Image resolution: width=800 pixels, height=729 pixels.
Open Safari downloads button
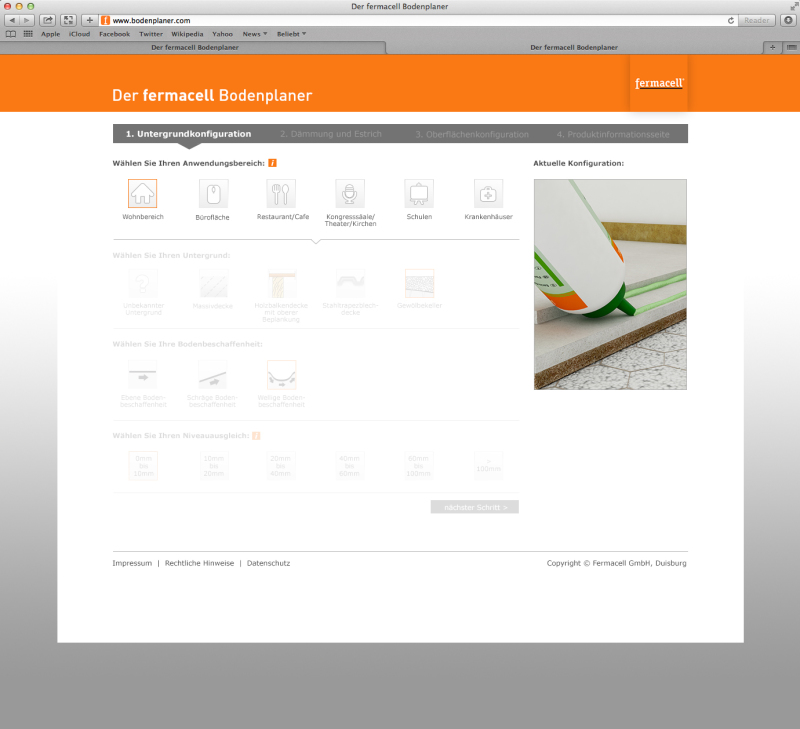pyautogui.click(x=788, y=20)
